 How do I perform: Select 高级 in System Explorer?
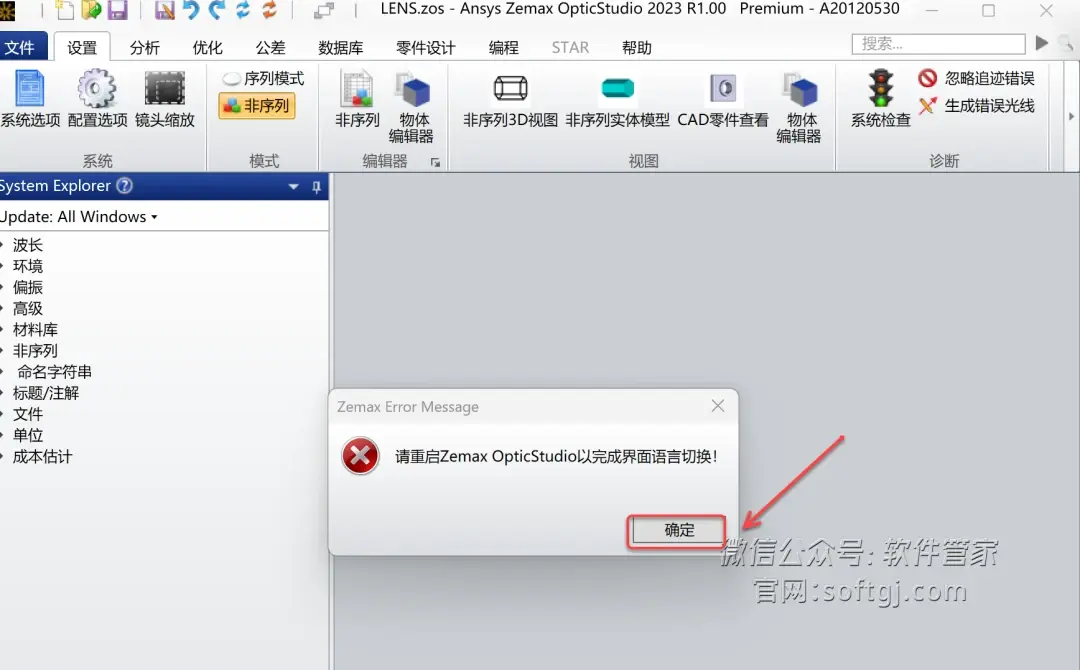click(x=28, y=308)
